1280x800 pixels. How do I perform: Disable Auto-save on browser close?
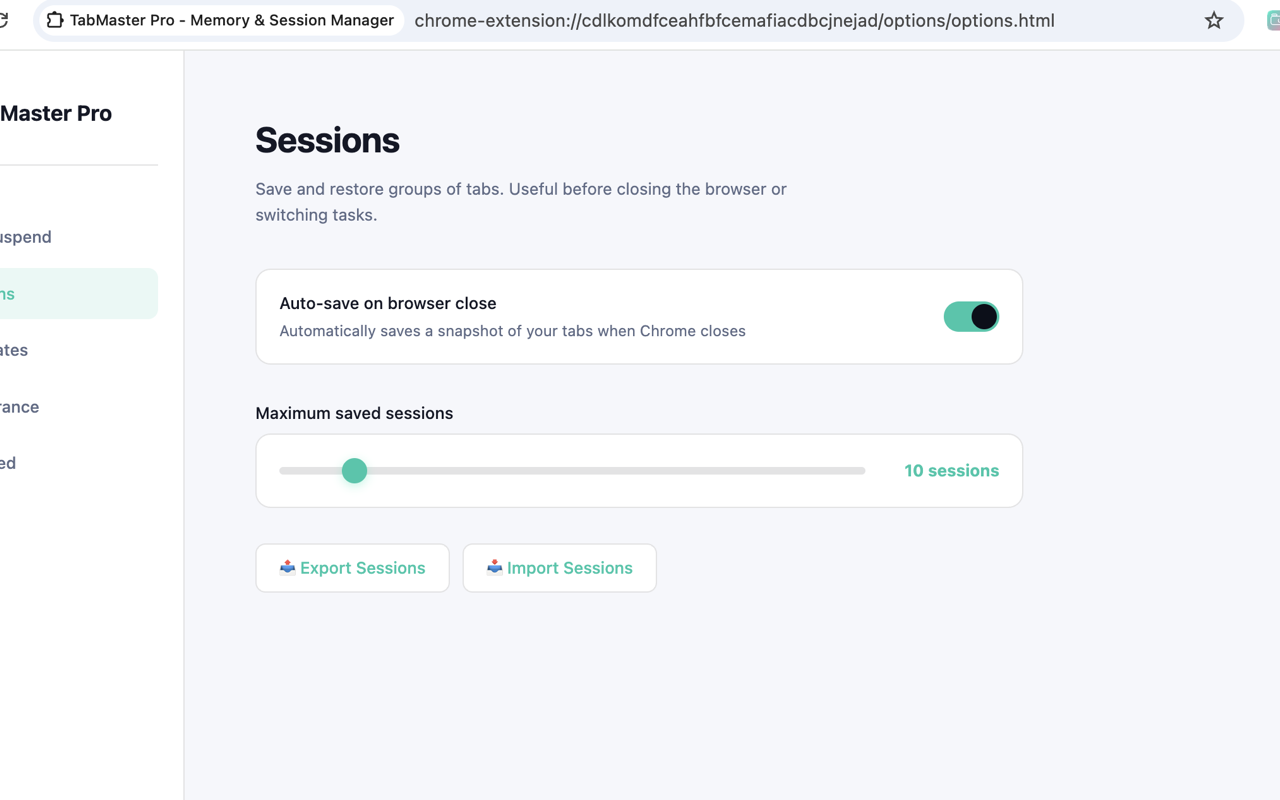pyautogui.click(x=971, y=316)
